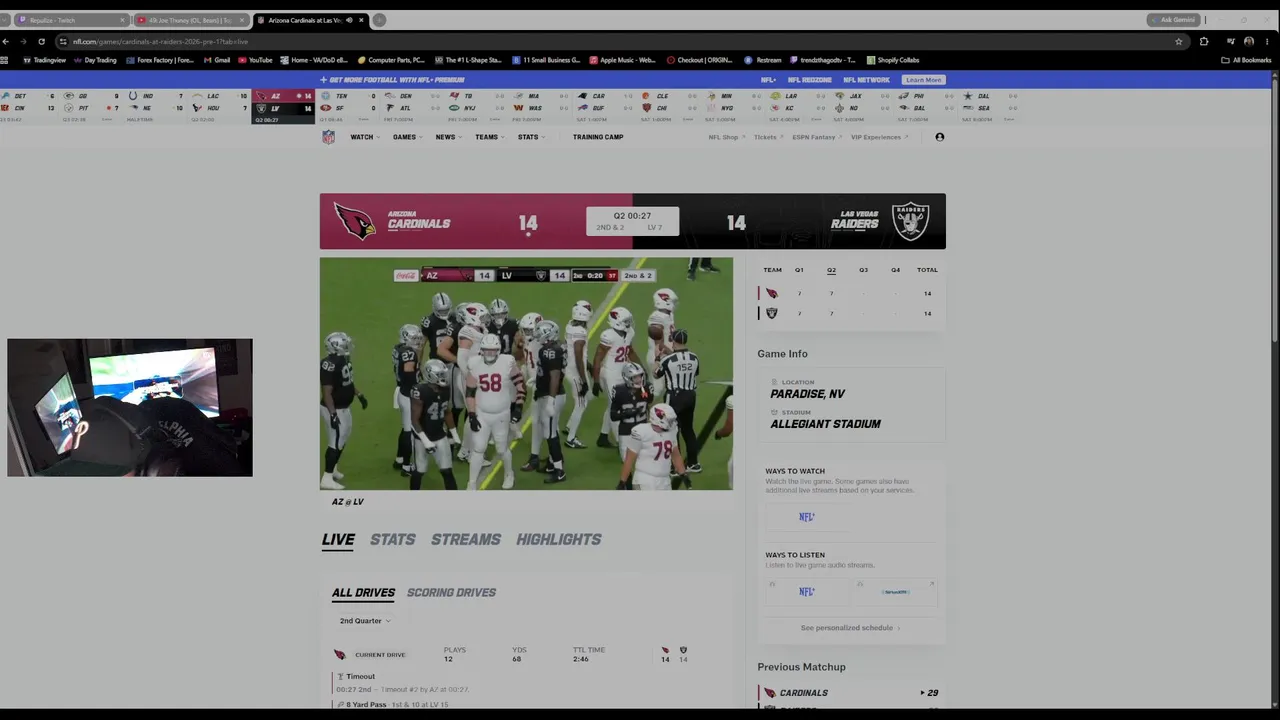Click See personalized schedule link
The height and width of the screenshot is (720, 1280).
click(850, 628)
